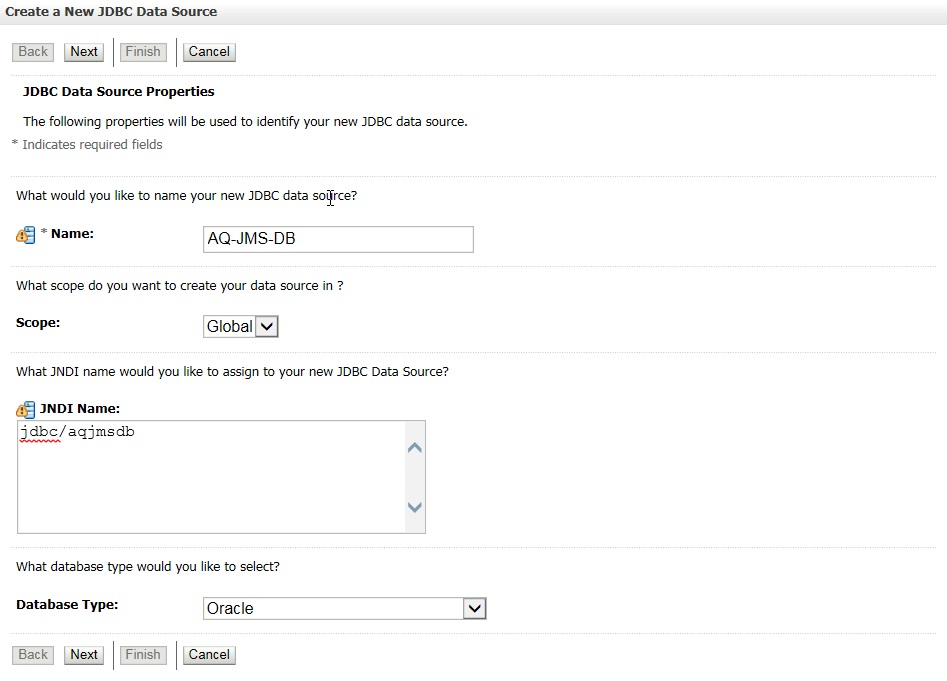Click 'Indicates required fields' note

tap(92, 145)
